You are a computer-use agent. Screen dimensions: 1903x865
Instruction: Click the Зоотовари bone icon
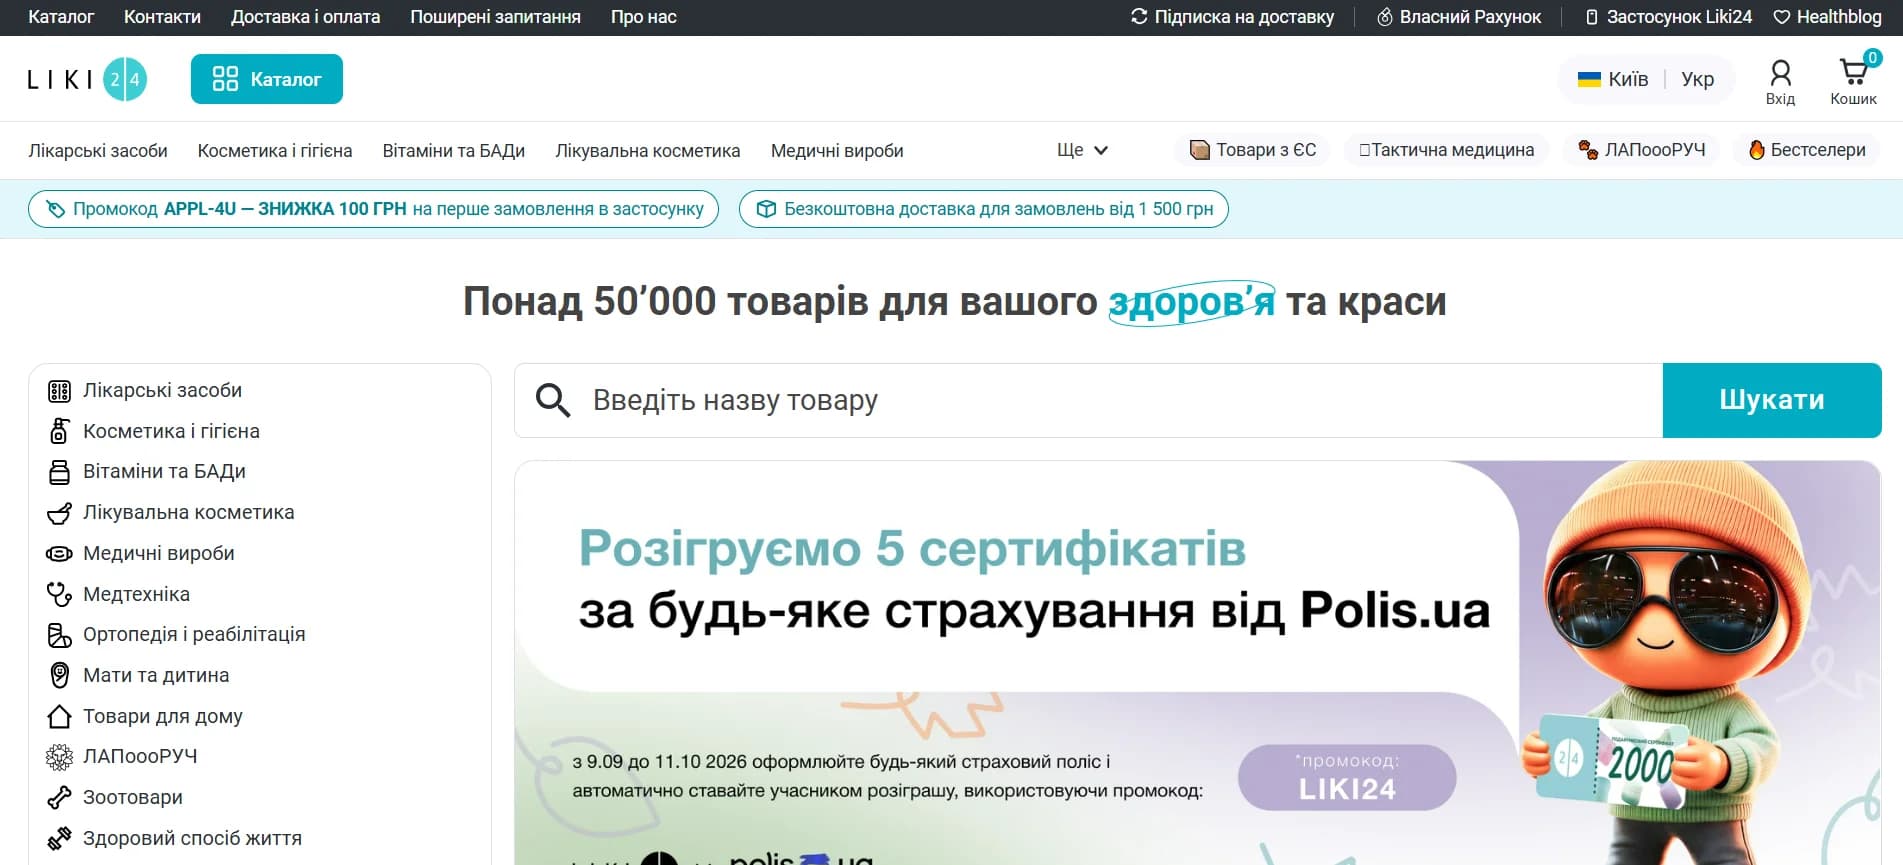[x=59, y=797]
